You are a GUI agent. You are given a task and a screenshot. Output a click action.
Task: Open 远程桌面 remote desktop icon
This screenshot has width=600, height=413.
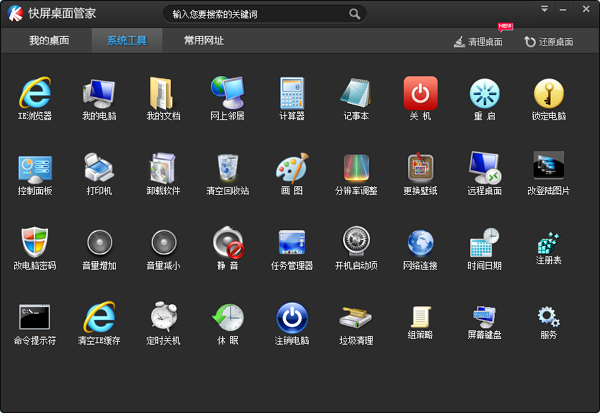[485, 168]
